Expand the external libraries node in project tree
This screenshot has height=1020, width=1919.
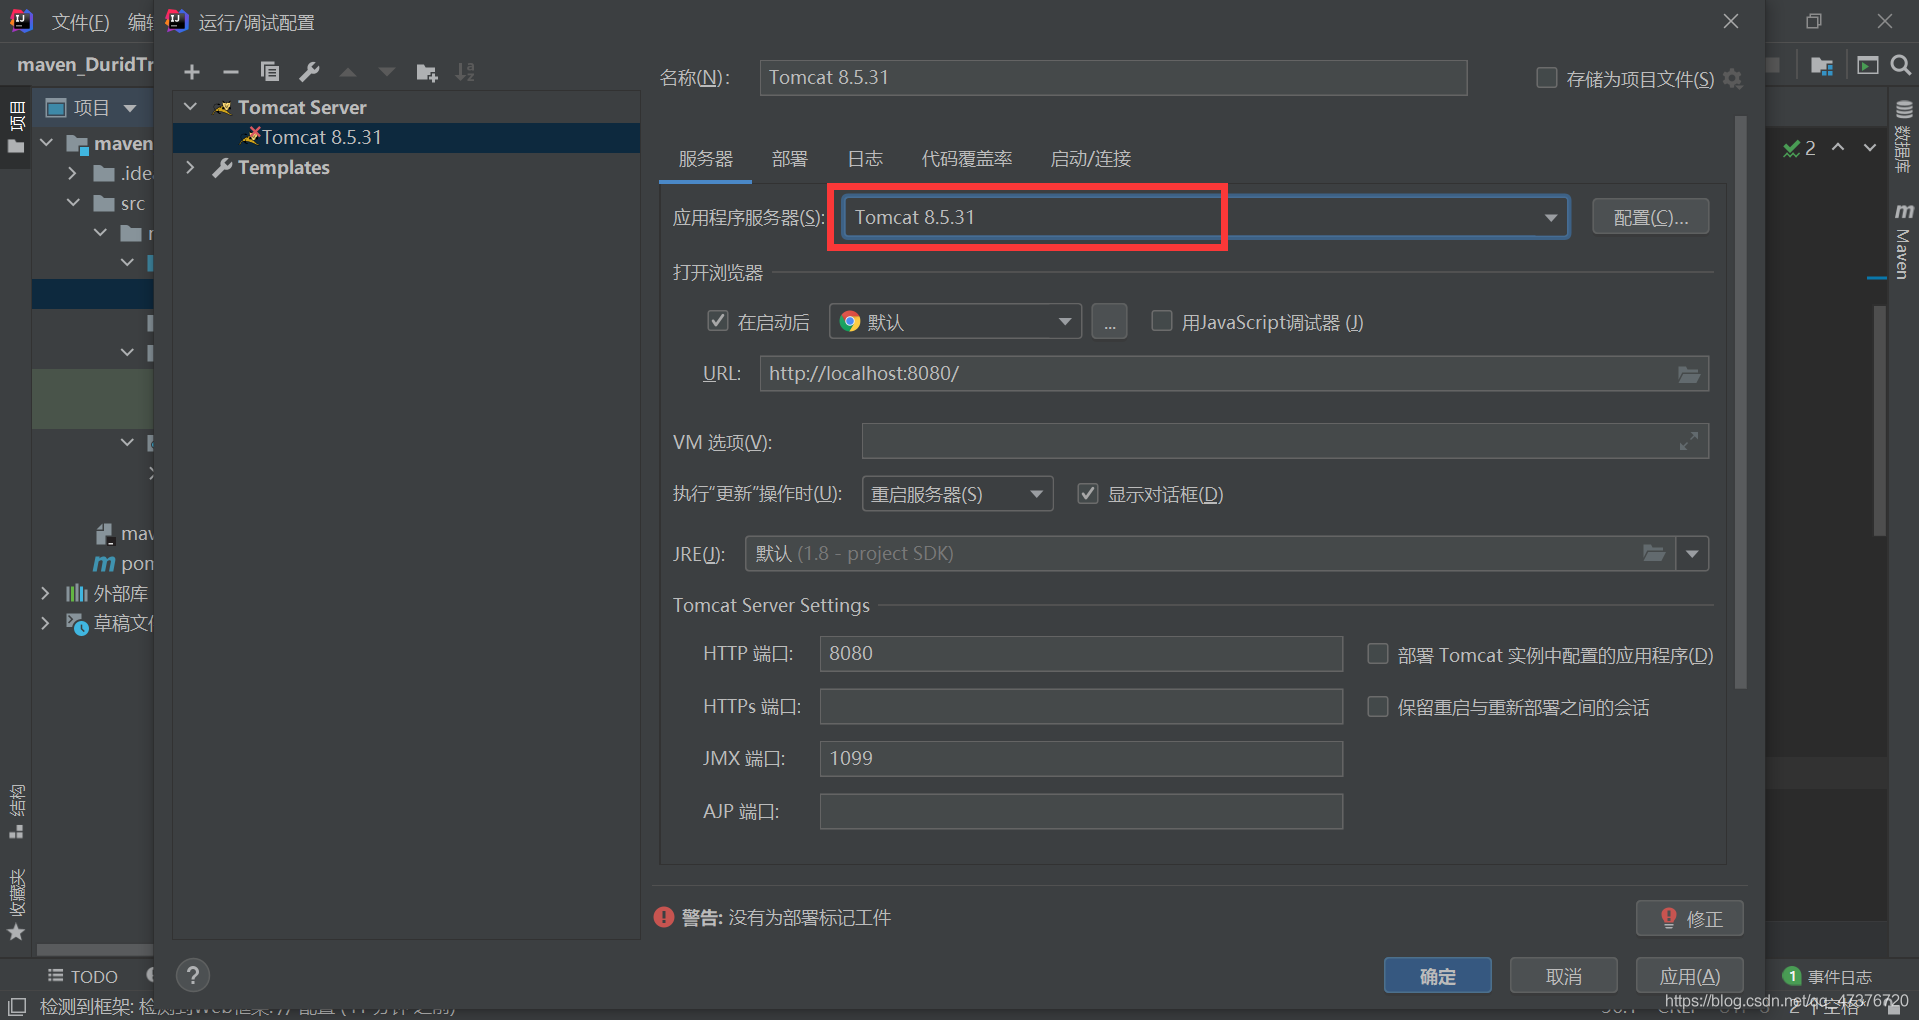point(45,593)
